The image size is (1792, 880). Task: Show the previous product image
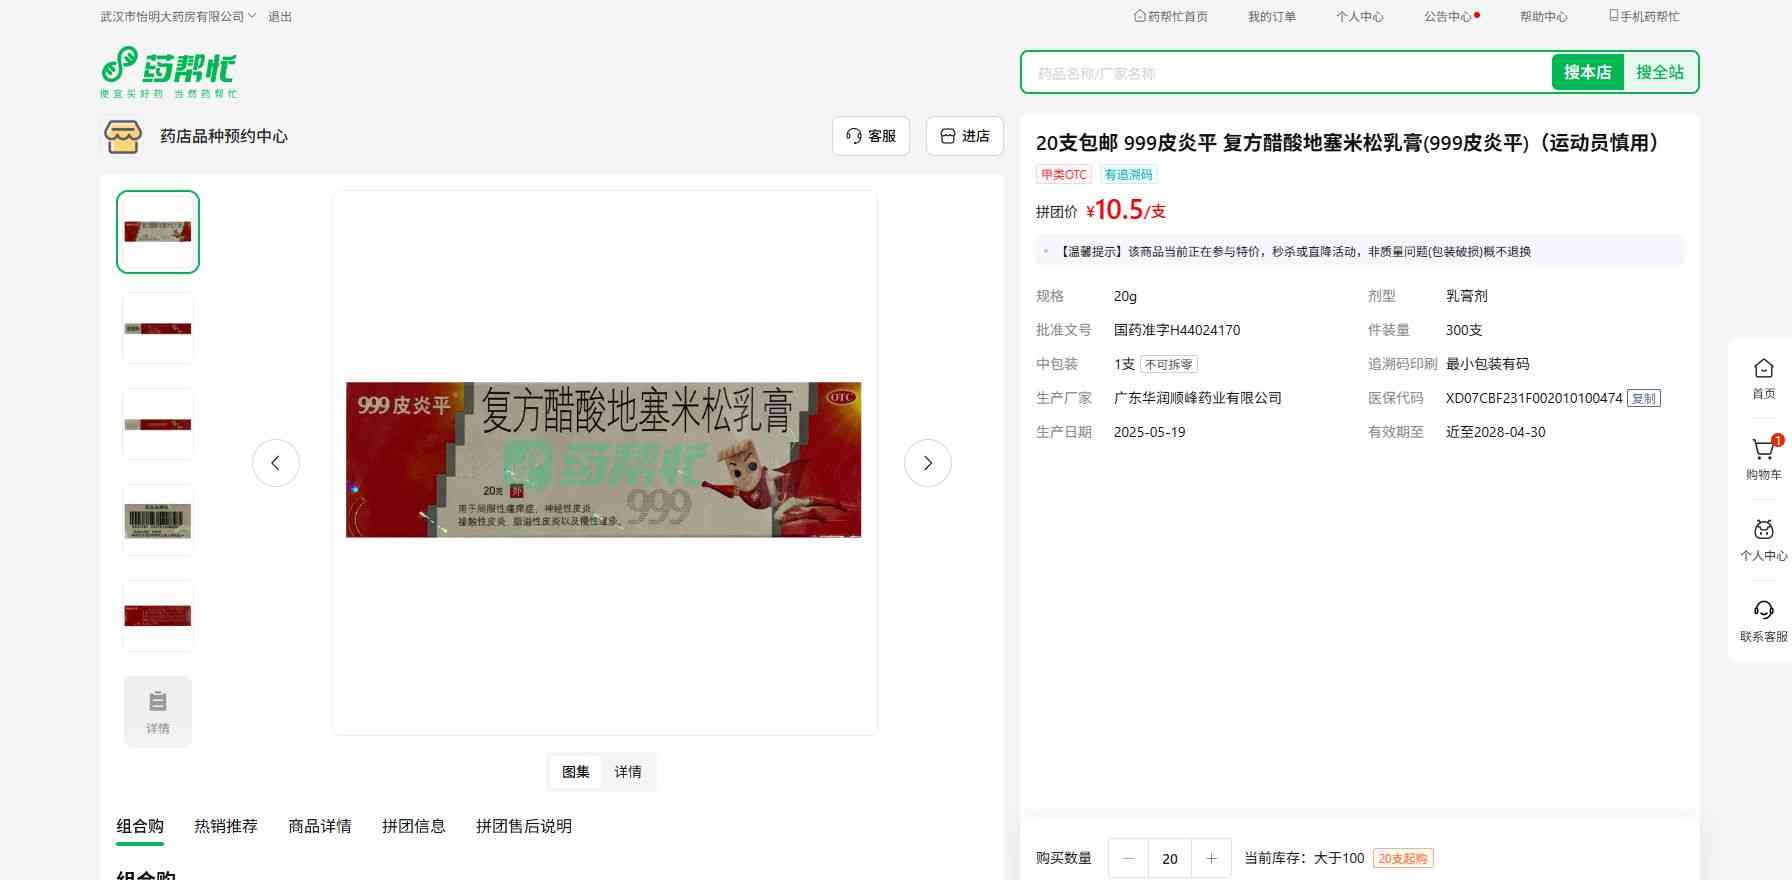tap(276, 463)
